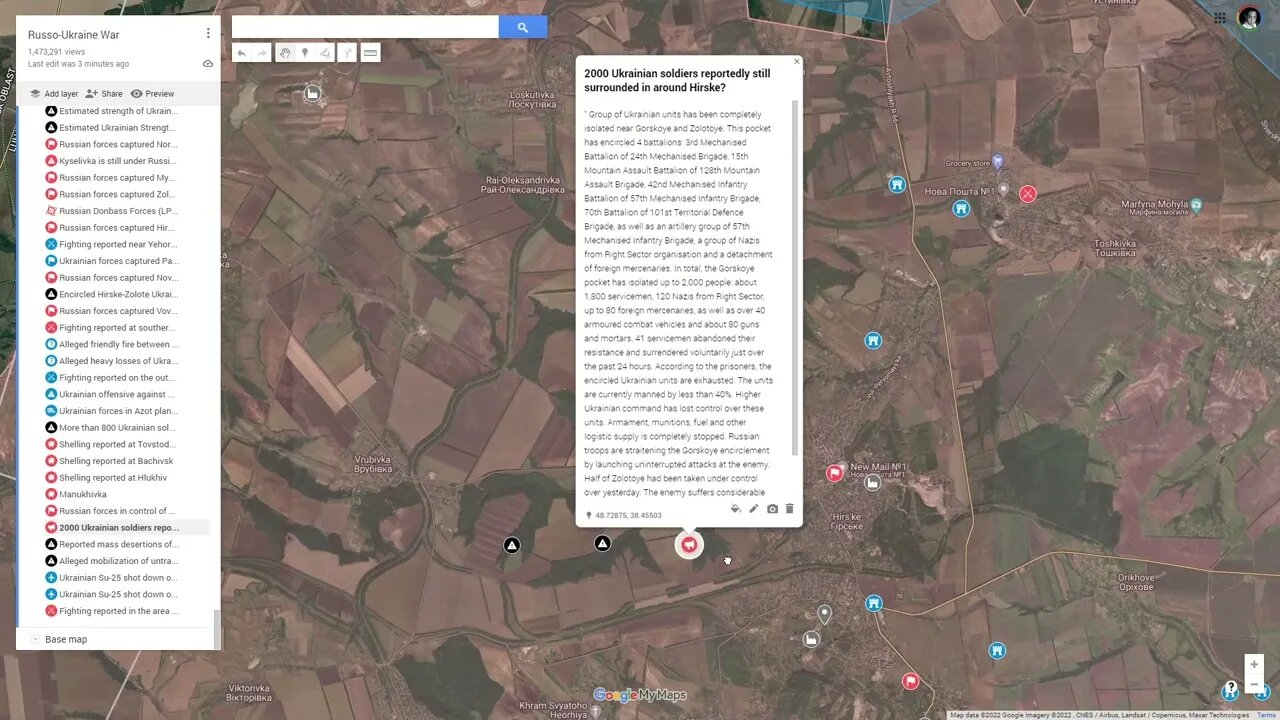
Task: Close the Hirske info window
Action: (797, 62)
